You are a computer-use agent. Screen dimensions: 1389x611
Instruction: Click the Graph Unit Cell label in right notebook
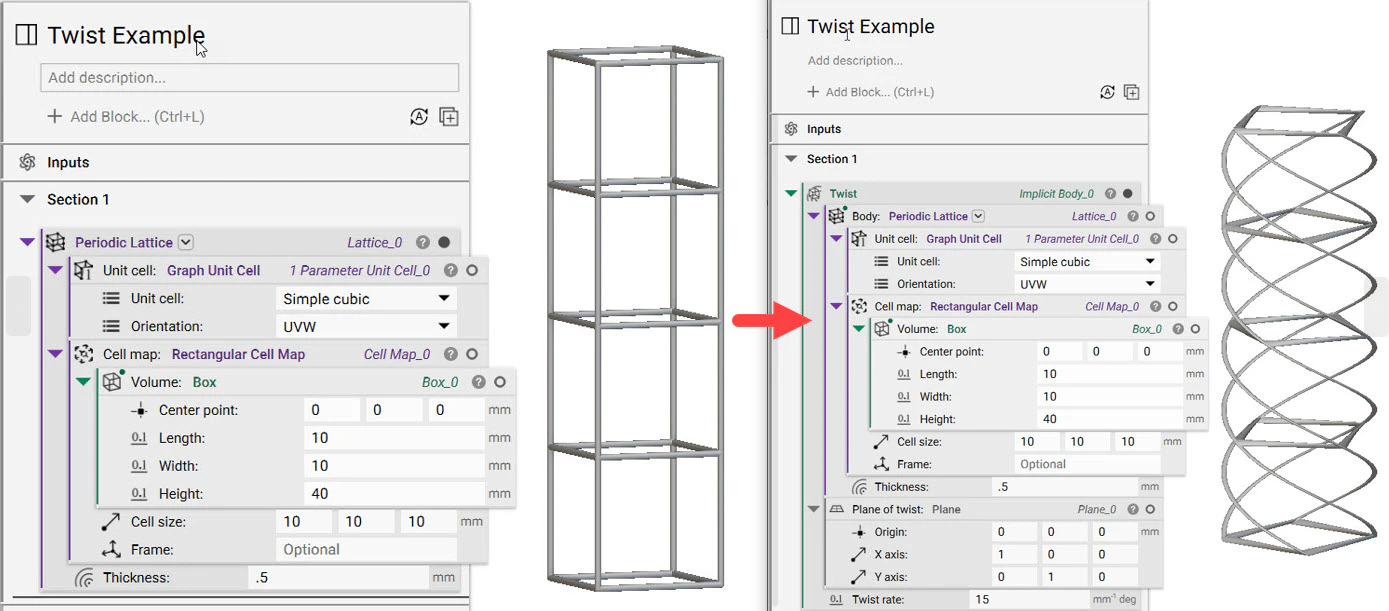[964, 239]
